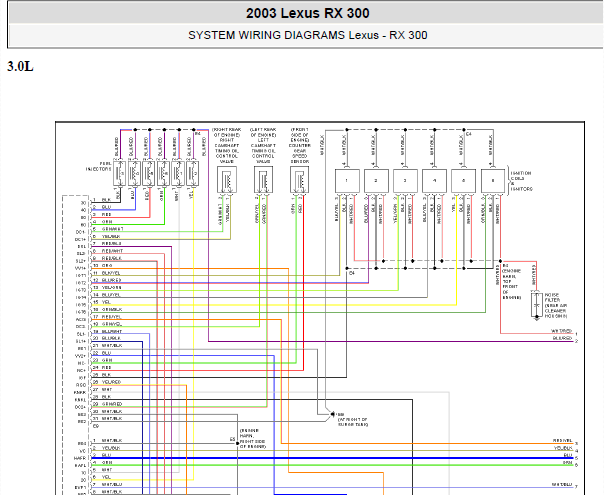Click connector pin '24 RED'
Viewport: 604px width, 495px height.
tap(102, 367)
